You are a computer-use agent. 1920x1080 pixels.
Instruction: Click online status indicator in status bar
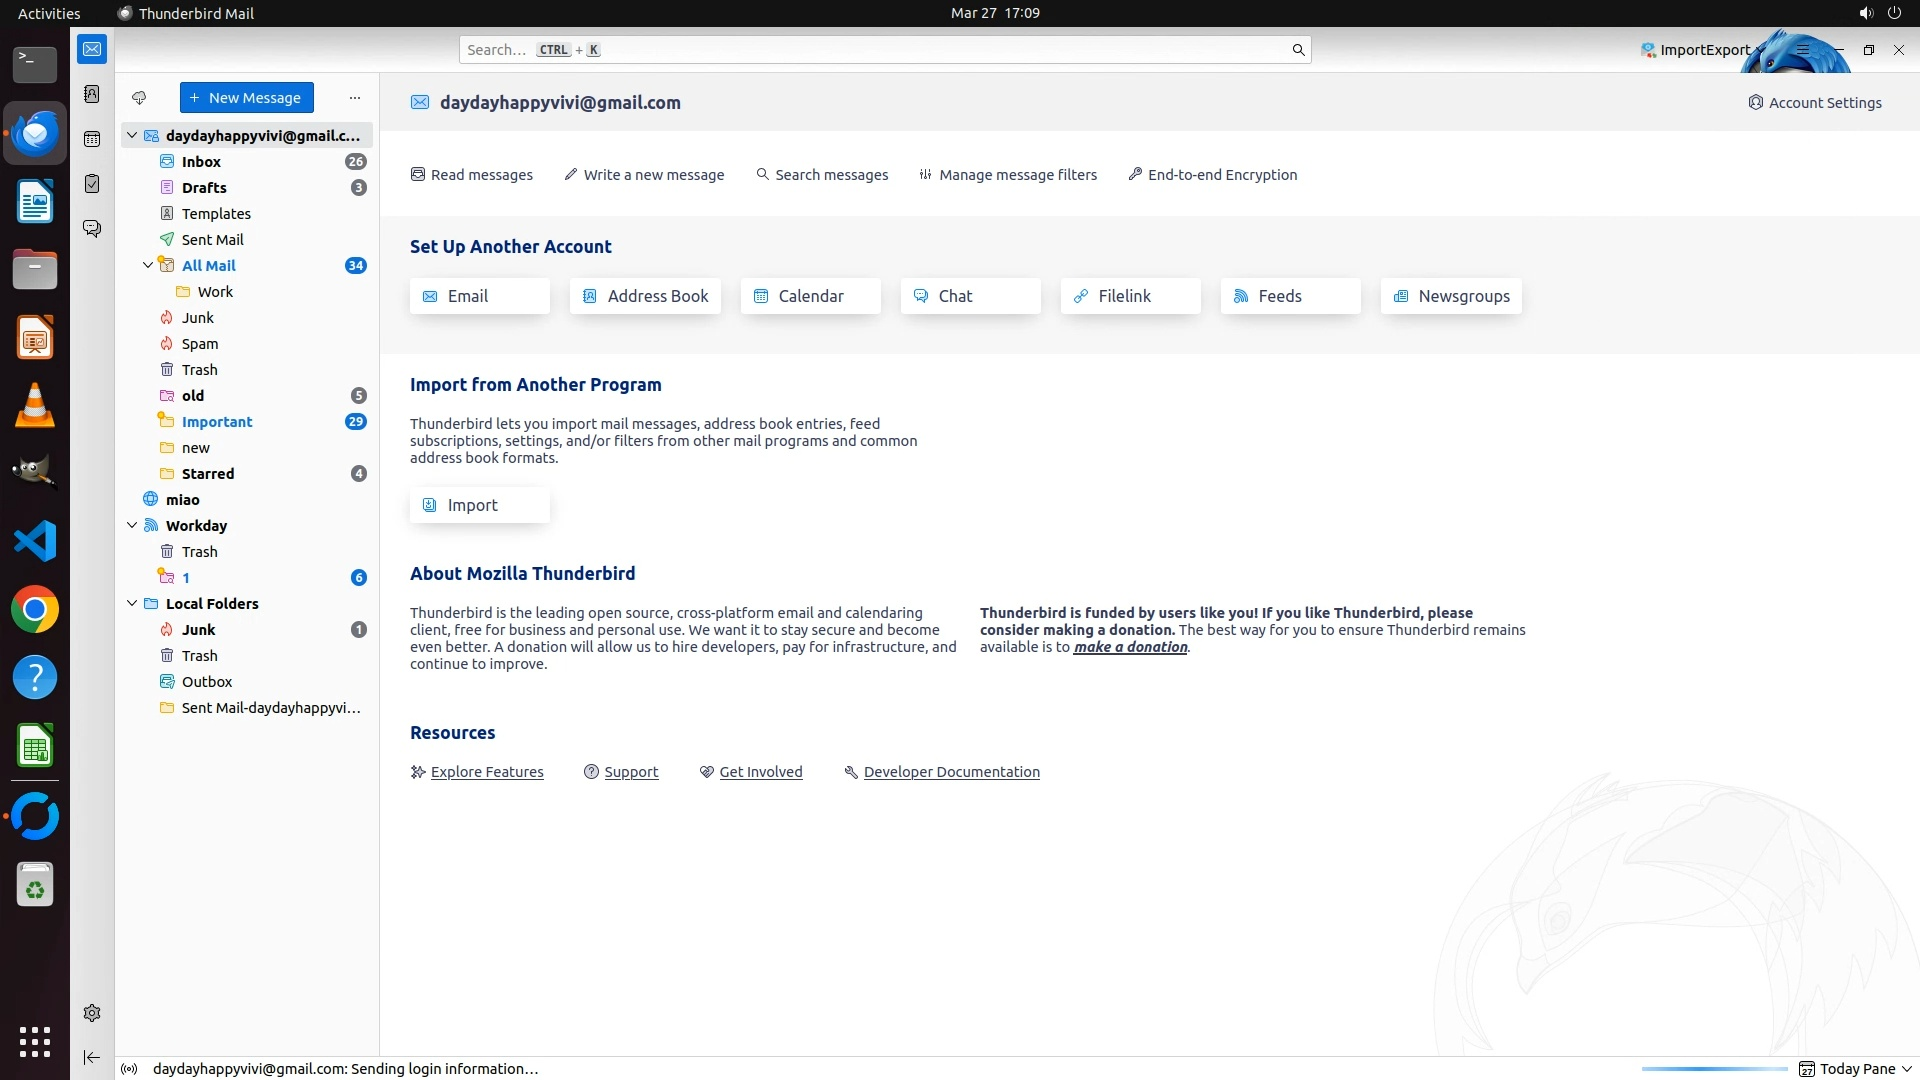(x=129, y=1069)
